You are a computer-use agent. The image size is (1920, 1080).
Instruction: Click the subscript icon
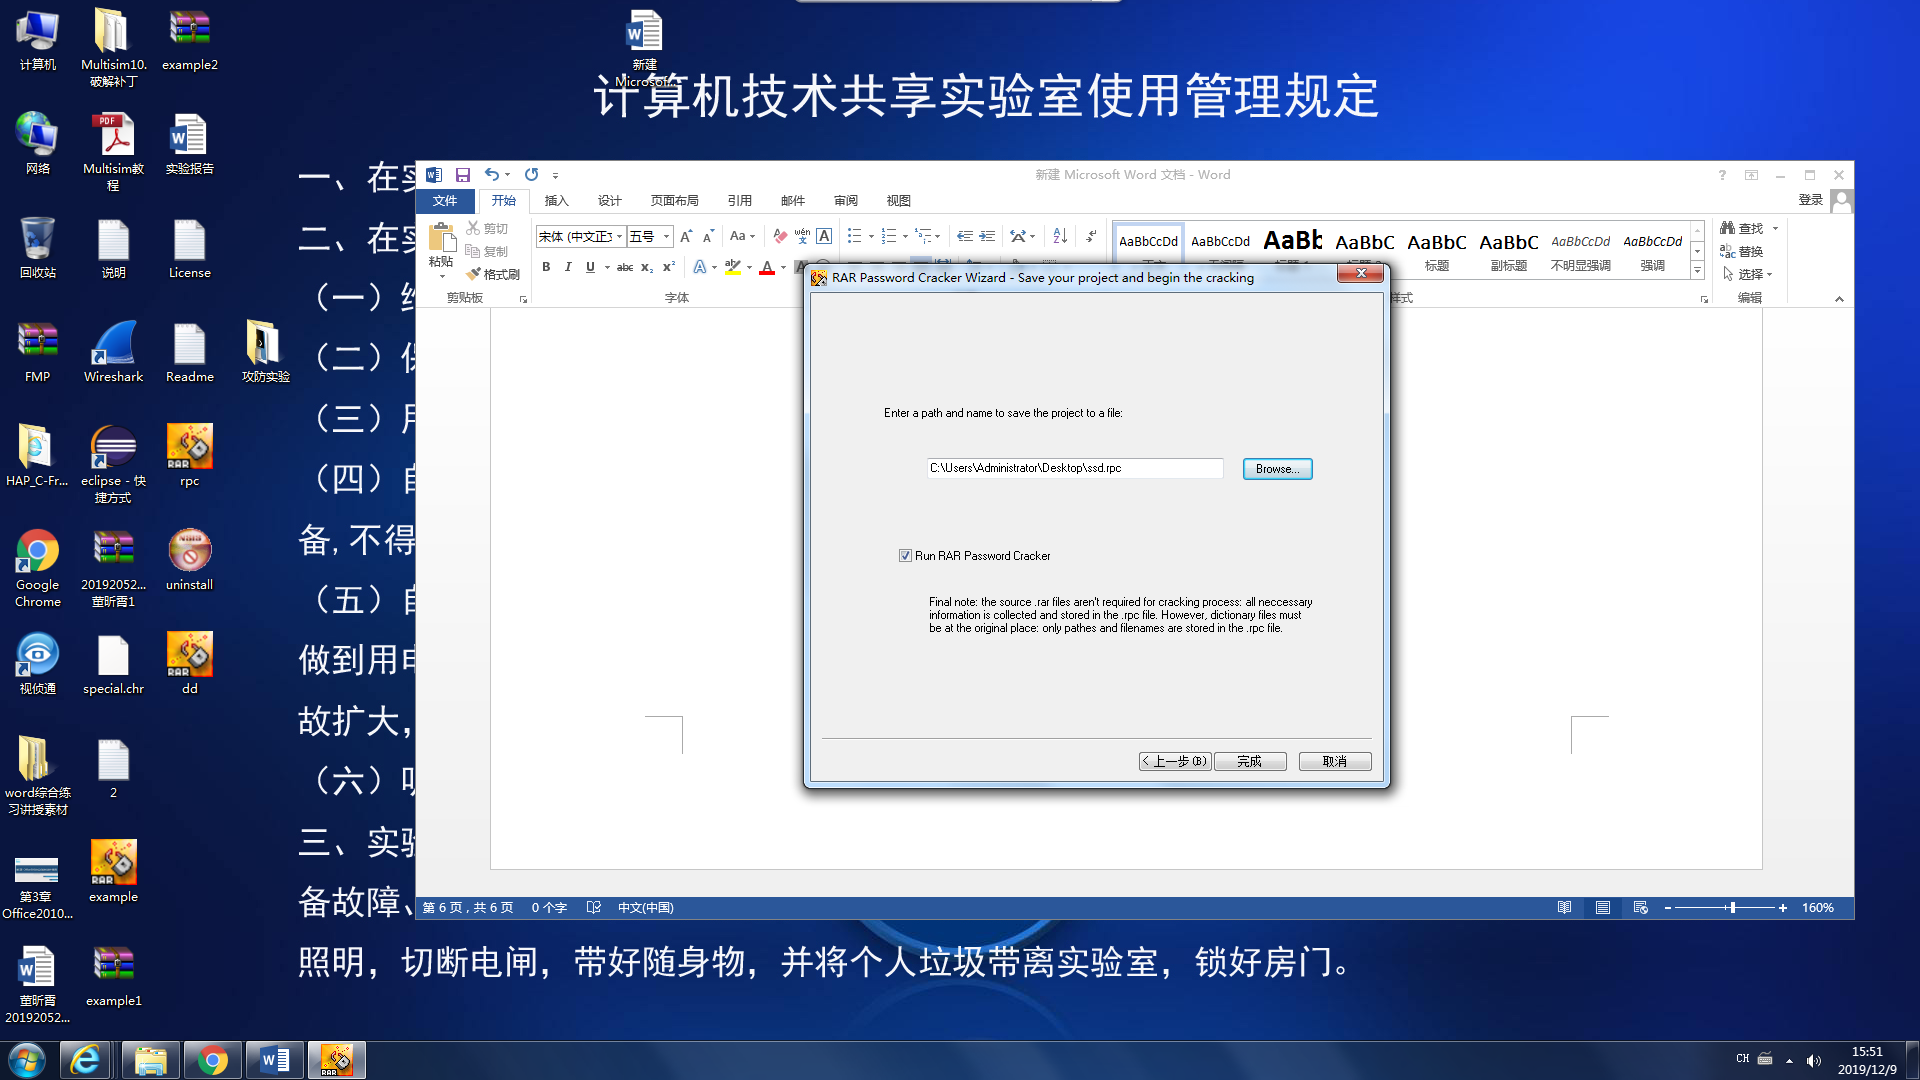(646, 267)
